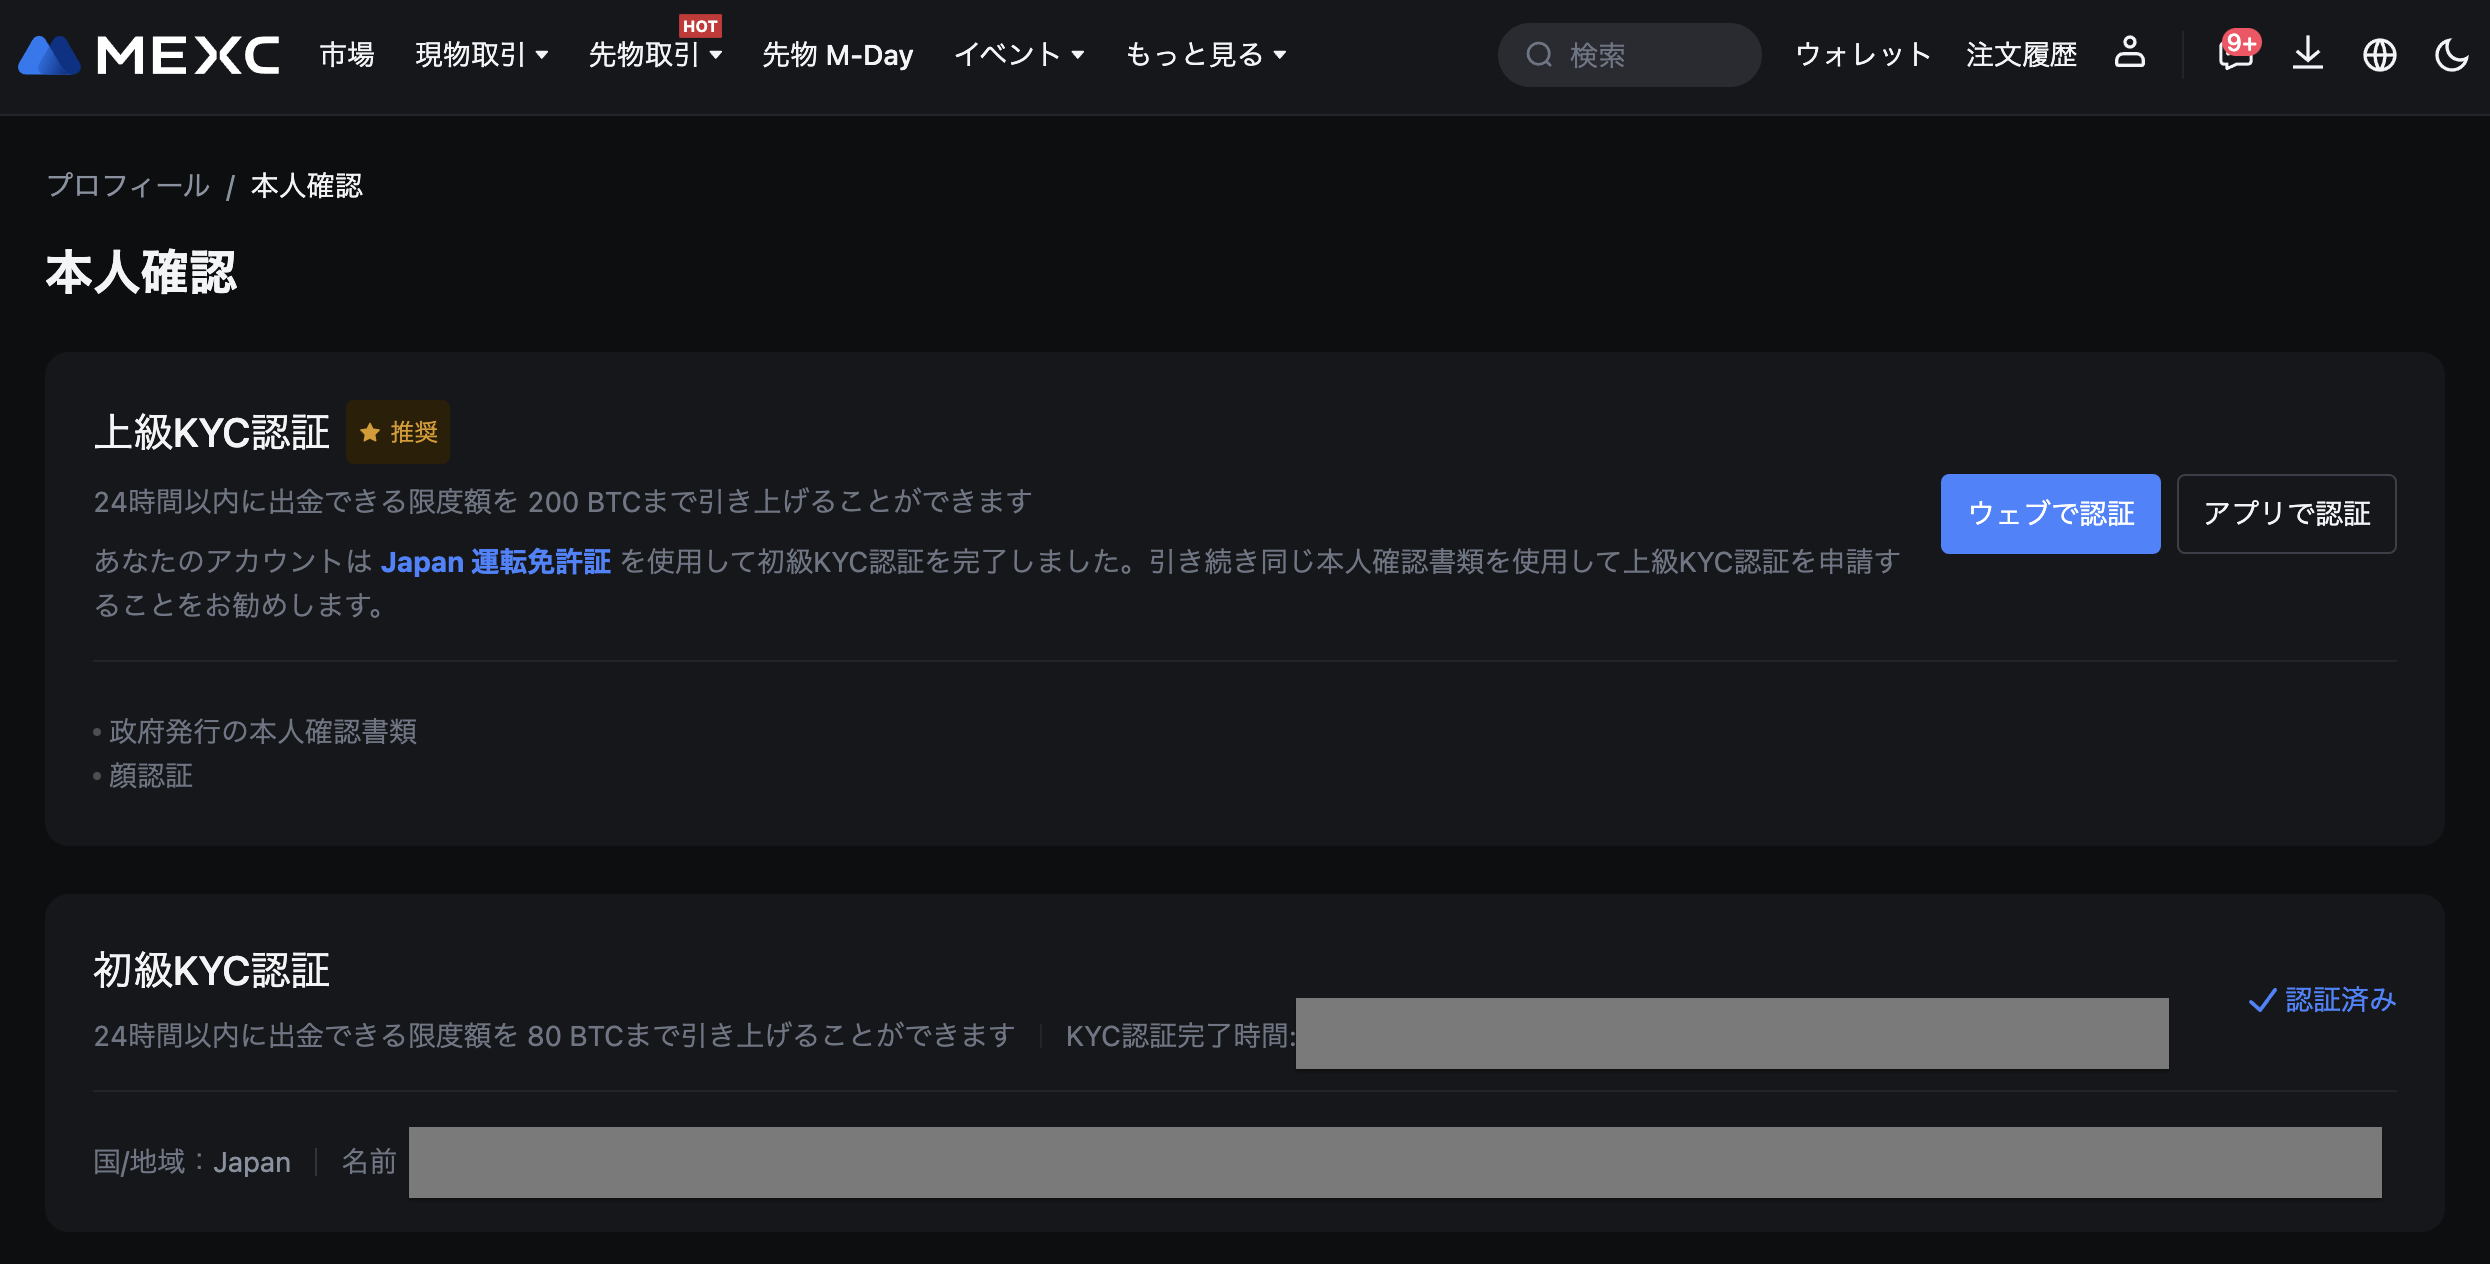This screenshot has width=2490, height=1264.
Task: Click the 認証済み checkmark status
Action: pyautogui.click(x=2321, y=999)
